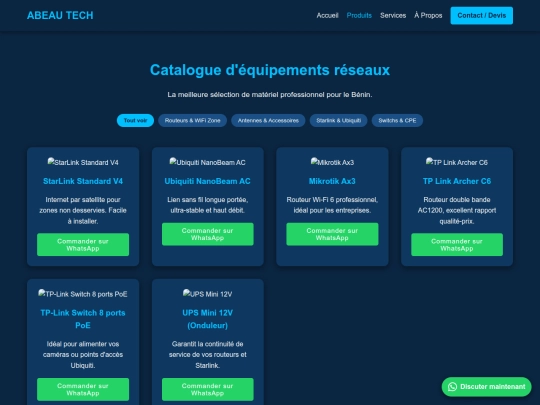Click the Contact / Devis button
Screen dimensions: 540x405
tap(481, 15)
